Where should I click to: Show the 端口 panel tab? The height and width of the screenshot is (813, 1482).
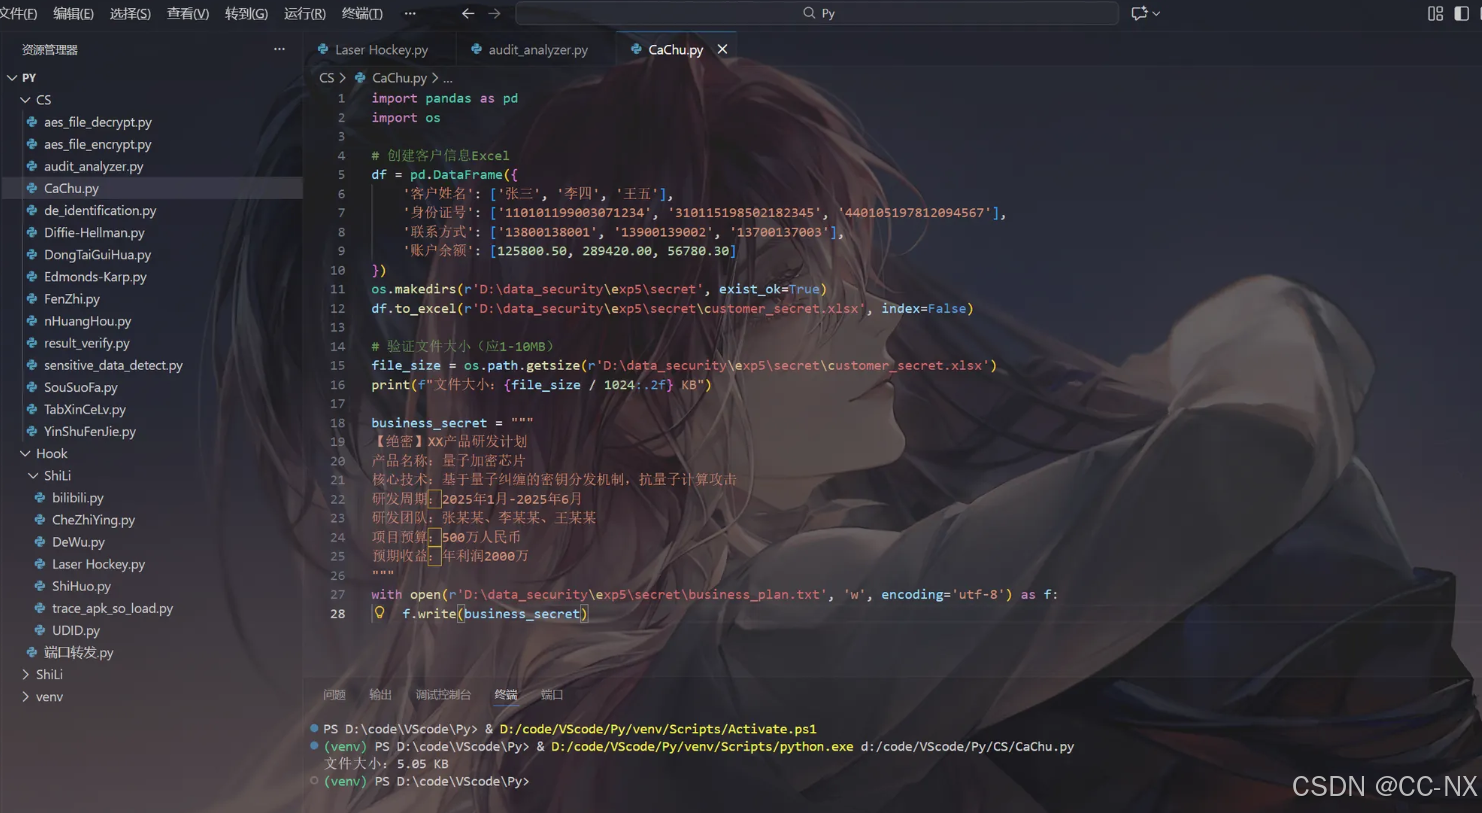coord(552,694)
